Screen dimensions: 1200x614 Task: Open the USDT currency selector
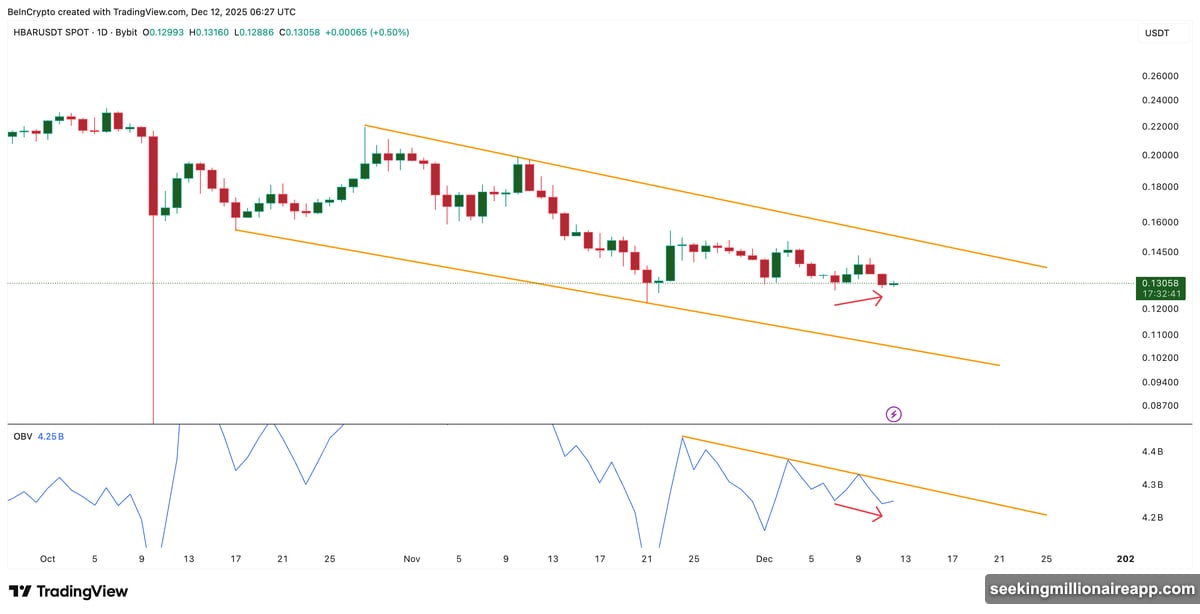1156,34
